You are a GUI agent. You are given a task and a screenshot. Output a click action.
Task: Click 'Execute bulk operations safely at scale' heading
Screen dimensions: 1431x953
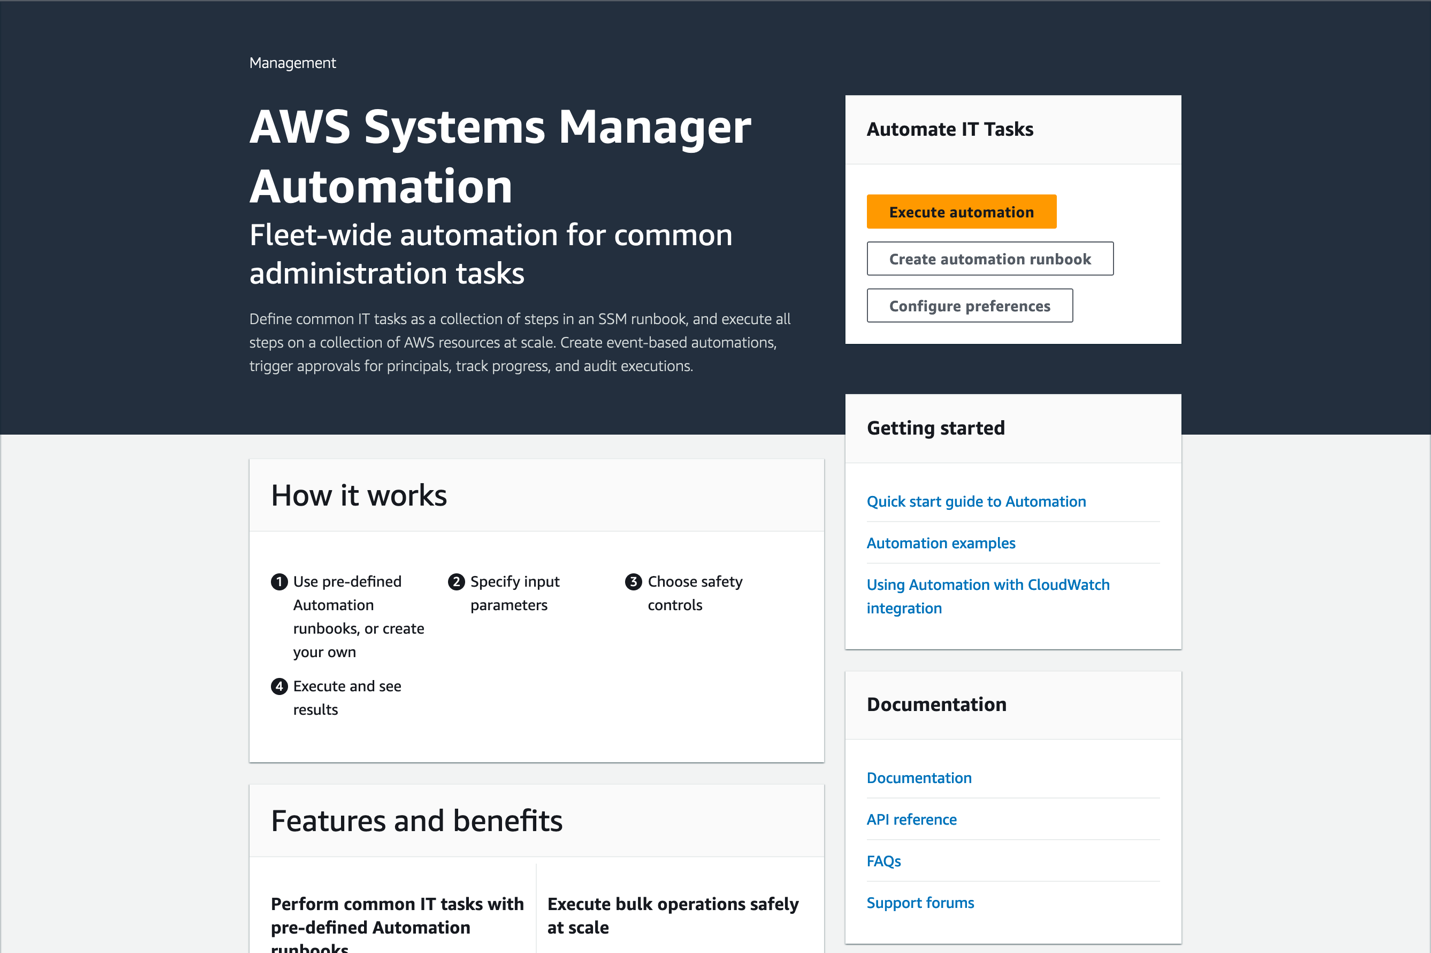pyautogui.click(x=673, y=916)
